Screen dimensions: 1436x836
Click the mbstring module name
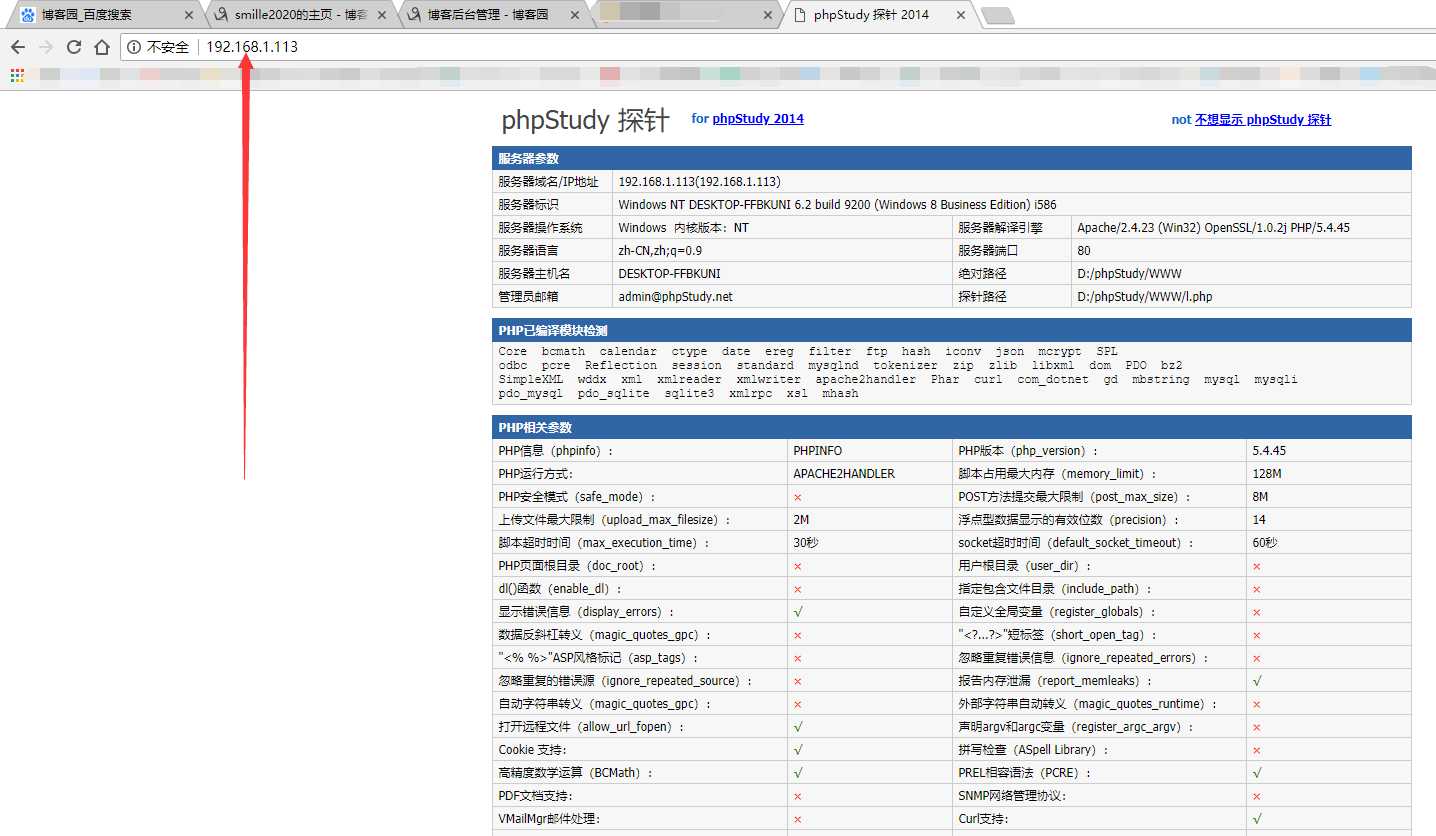coord(1161,380)
